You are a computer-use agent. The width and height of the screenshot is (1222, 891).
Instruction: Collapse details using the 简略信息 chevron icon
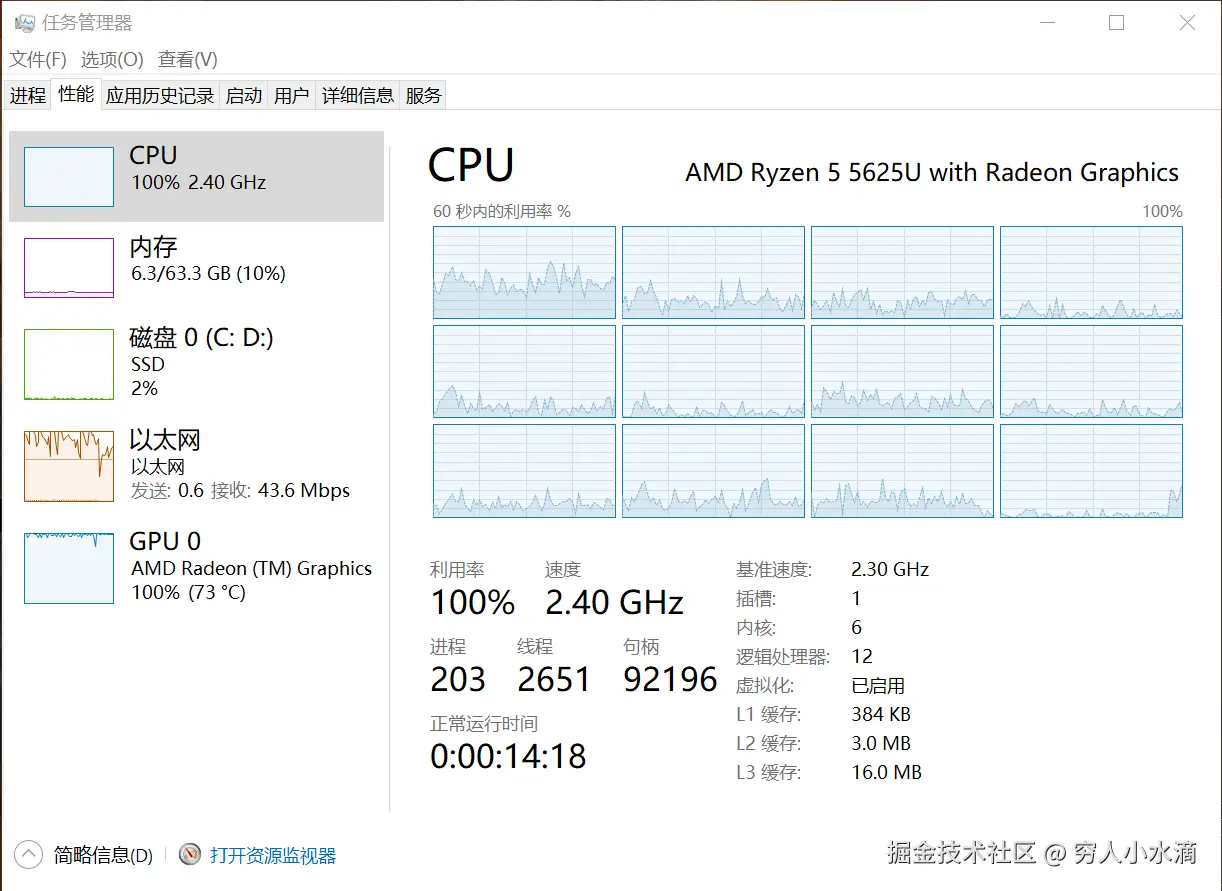[29, 854]
